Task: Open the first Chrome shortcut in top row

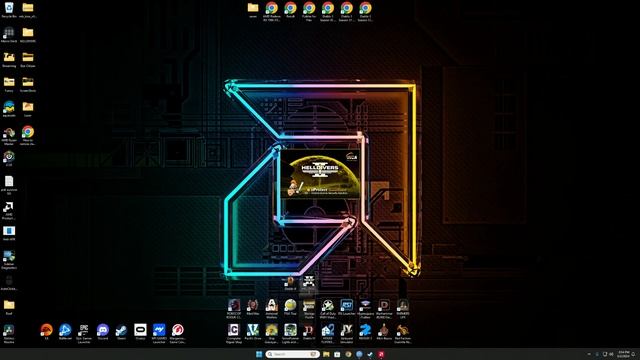Action: point(271,11)
